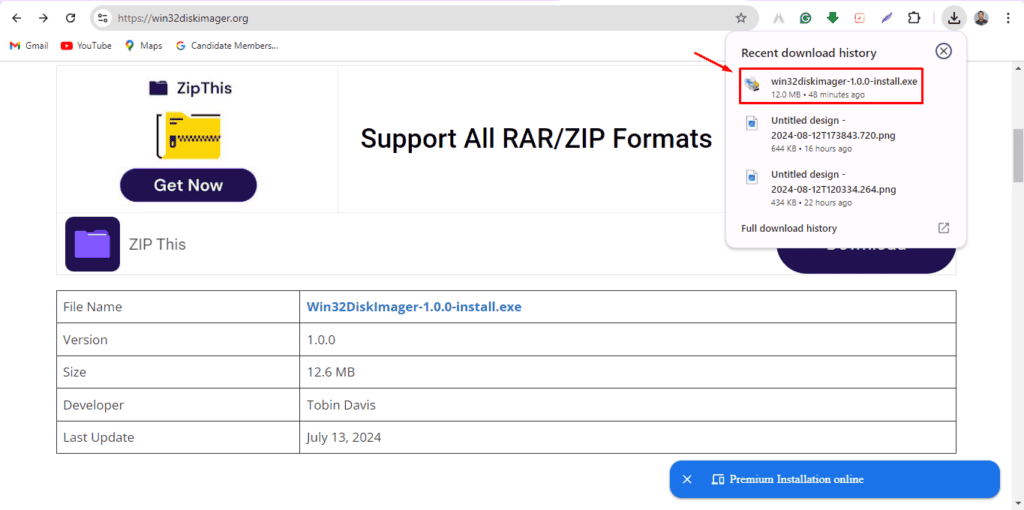Click the browser back arrow
This screenshot has width=1024, height=510.
point(17,18)
